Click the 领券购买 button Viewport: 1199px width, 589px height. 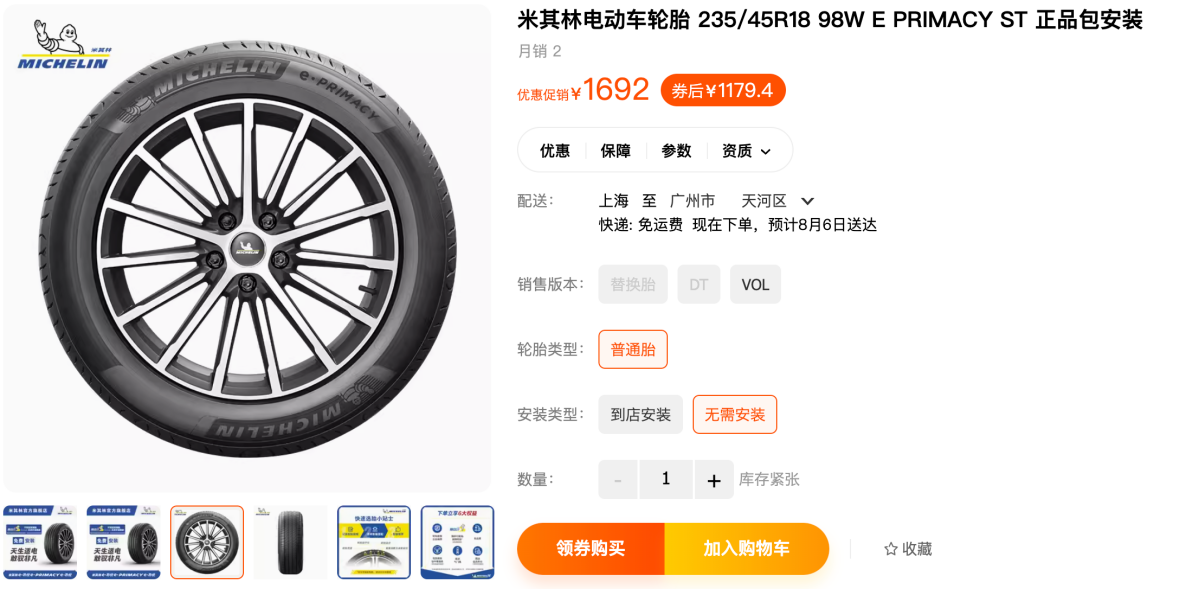tap(591, 548)
